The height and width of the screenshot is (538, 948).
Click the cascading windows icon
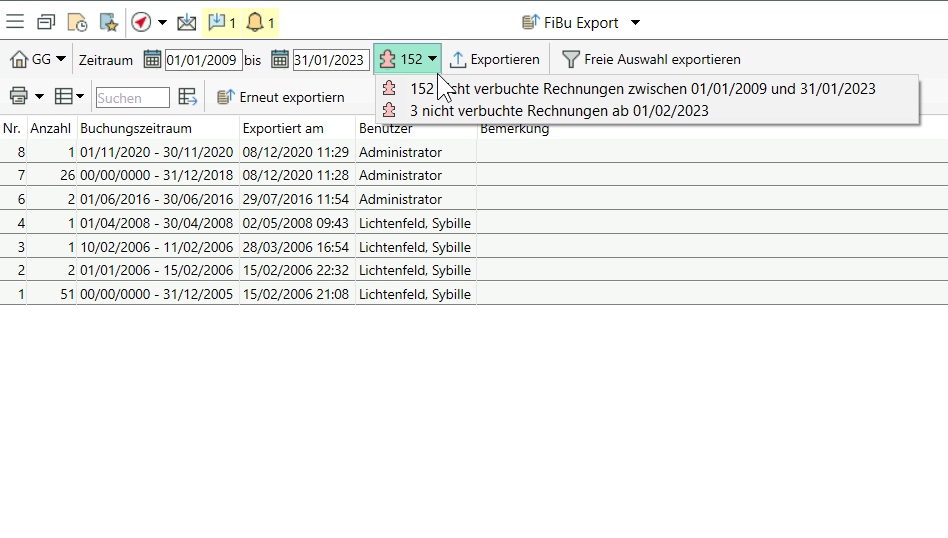pyautogui.click(x=46, y=22)
